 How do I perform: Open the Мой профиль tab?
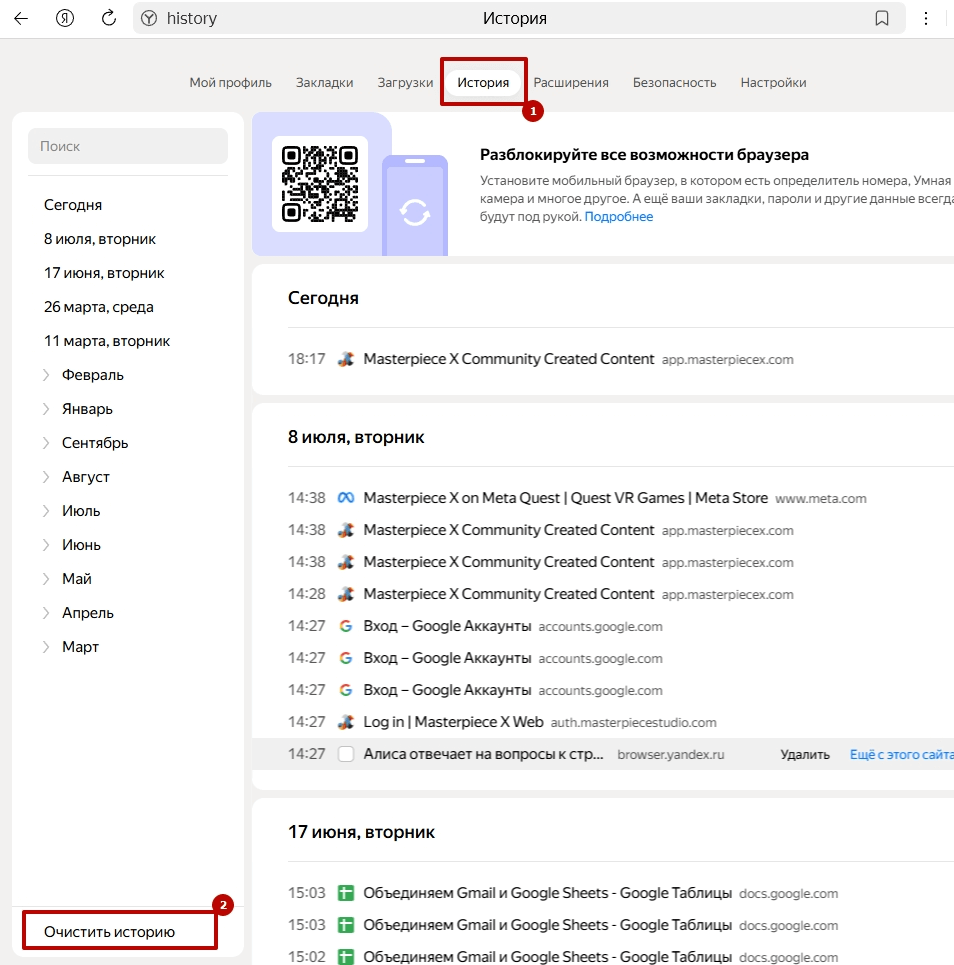pyautogui.click(x=230, y=82)
